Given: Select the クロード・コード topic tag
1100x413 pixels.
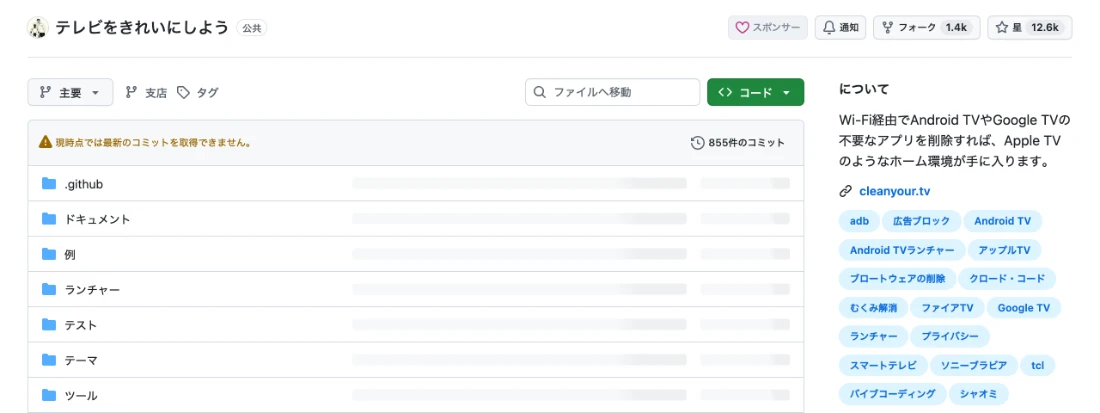Looking at the screenshot, I should 1007,278.
